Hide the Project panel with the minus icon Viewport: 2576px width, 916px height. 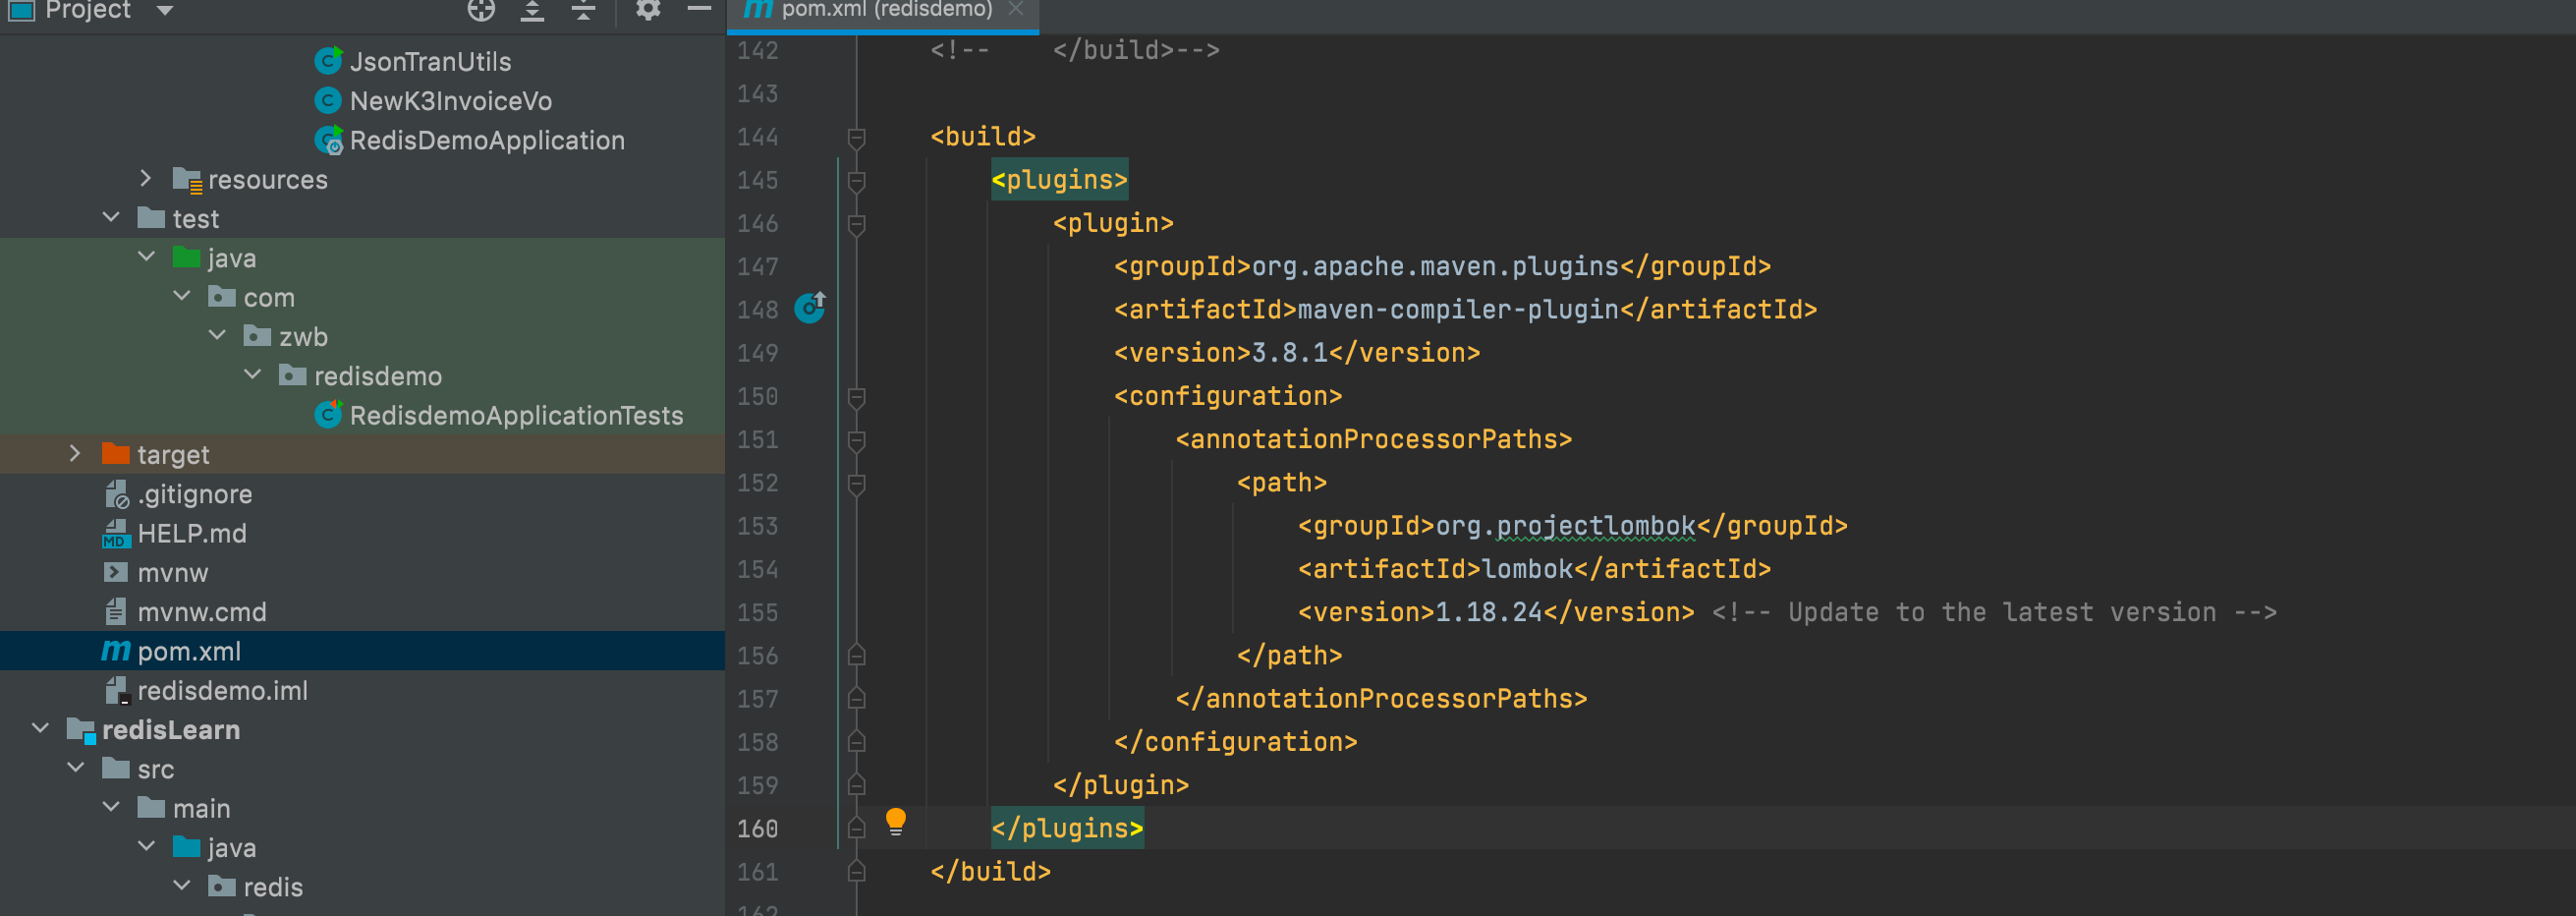tap(699, 9)
